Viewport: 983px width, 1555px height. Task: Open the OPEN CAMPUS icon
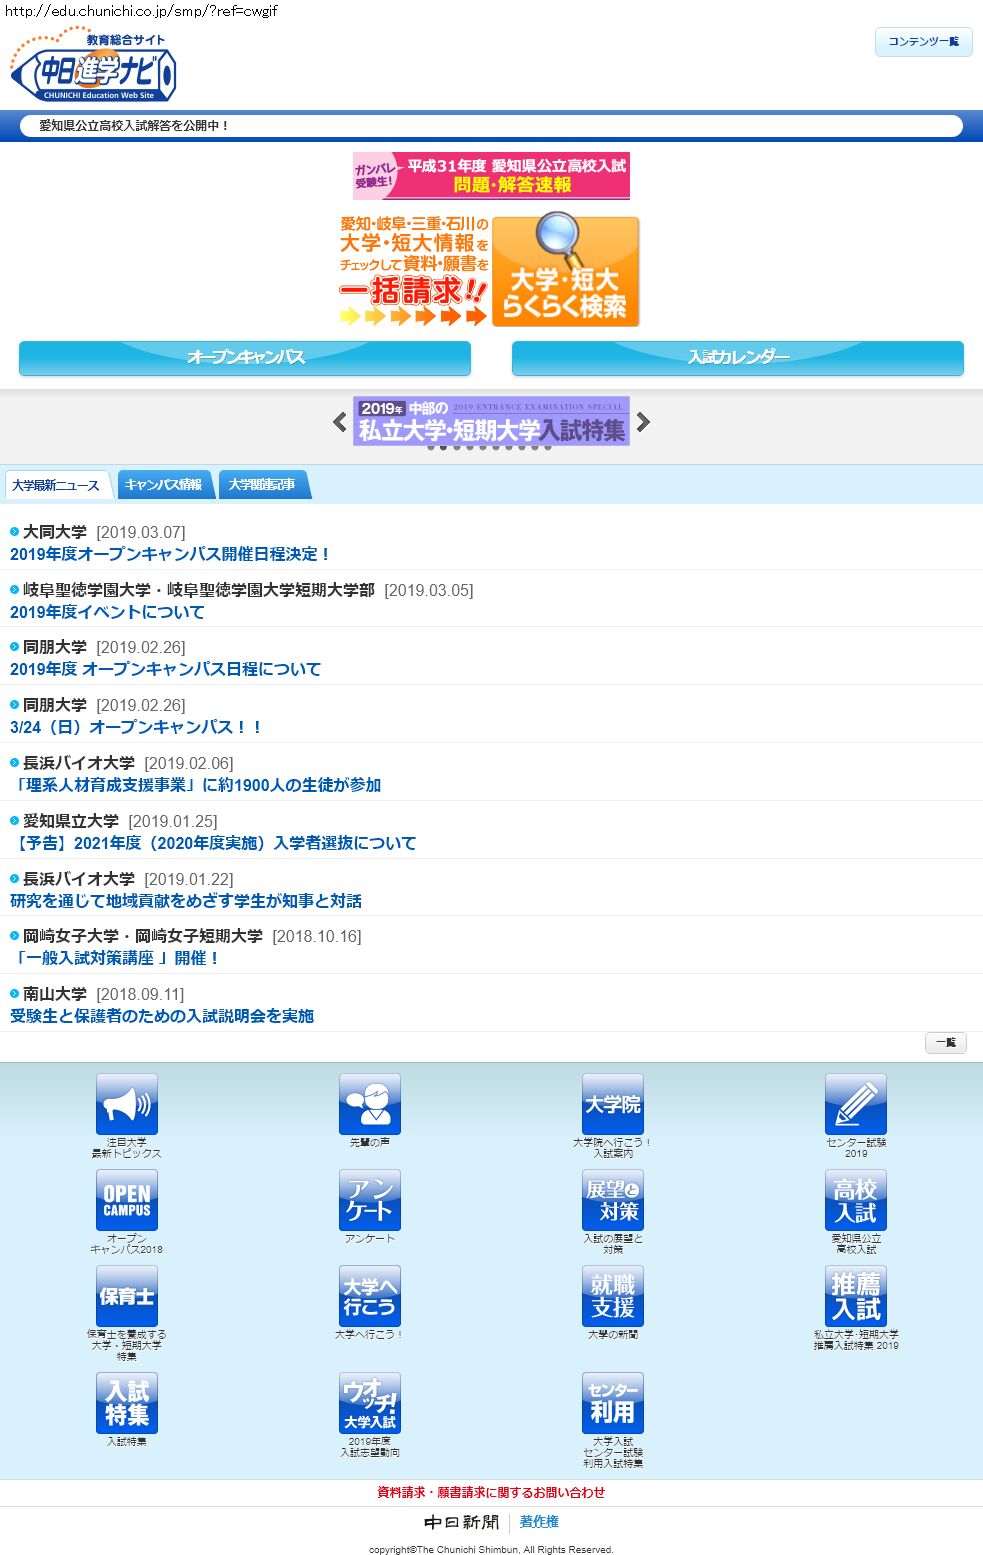126,1200
